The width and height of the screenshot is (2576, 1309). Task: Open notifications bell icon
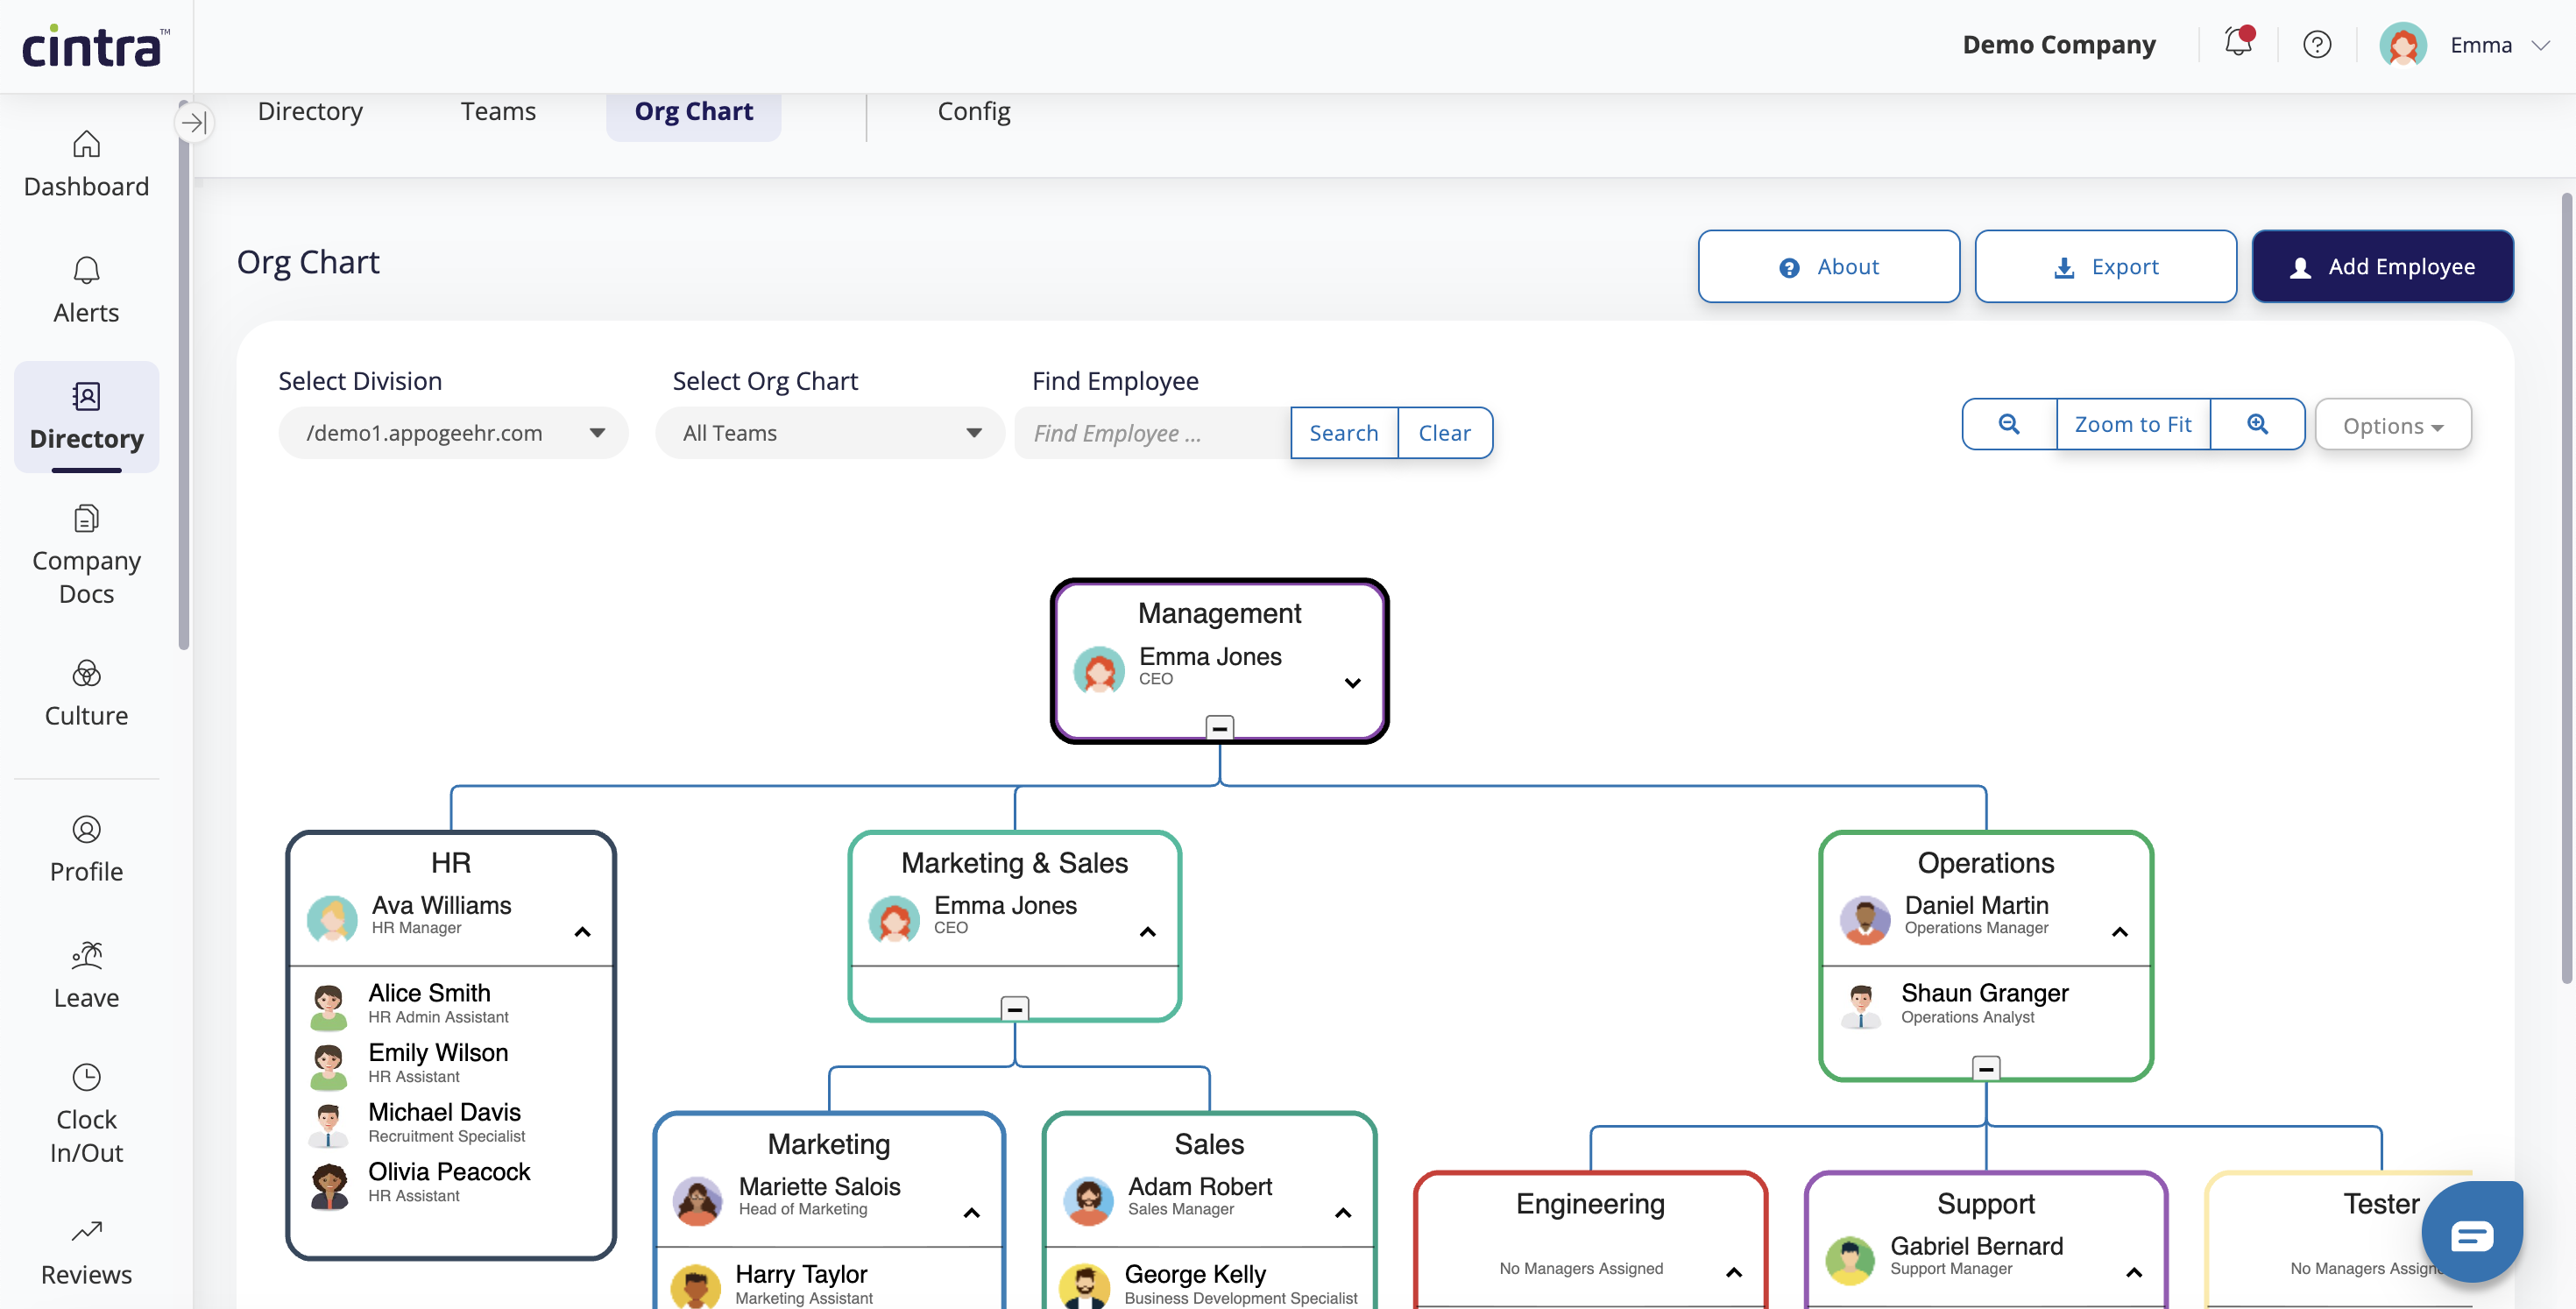point(2238,43)
